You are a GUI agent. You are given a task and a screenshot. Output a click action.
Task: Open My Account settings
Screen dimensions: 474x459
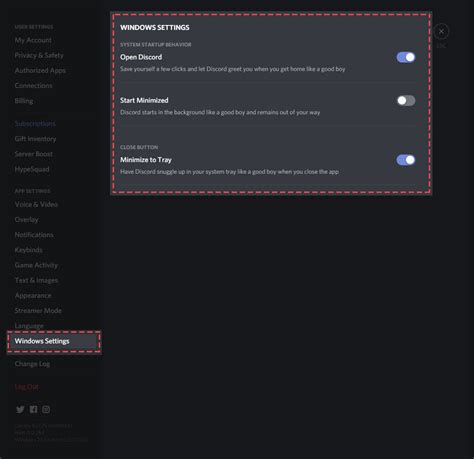click(33, 40)
